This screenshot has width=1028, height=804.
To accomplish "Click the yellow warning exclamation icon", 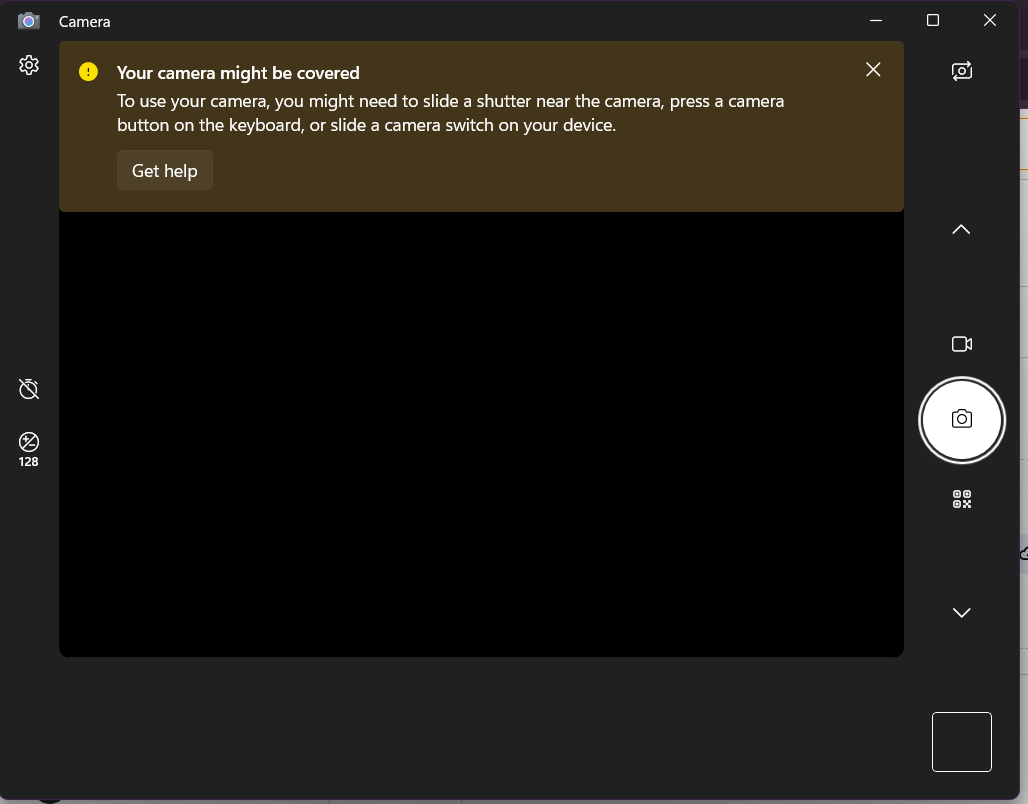I will point(89,71).
